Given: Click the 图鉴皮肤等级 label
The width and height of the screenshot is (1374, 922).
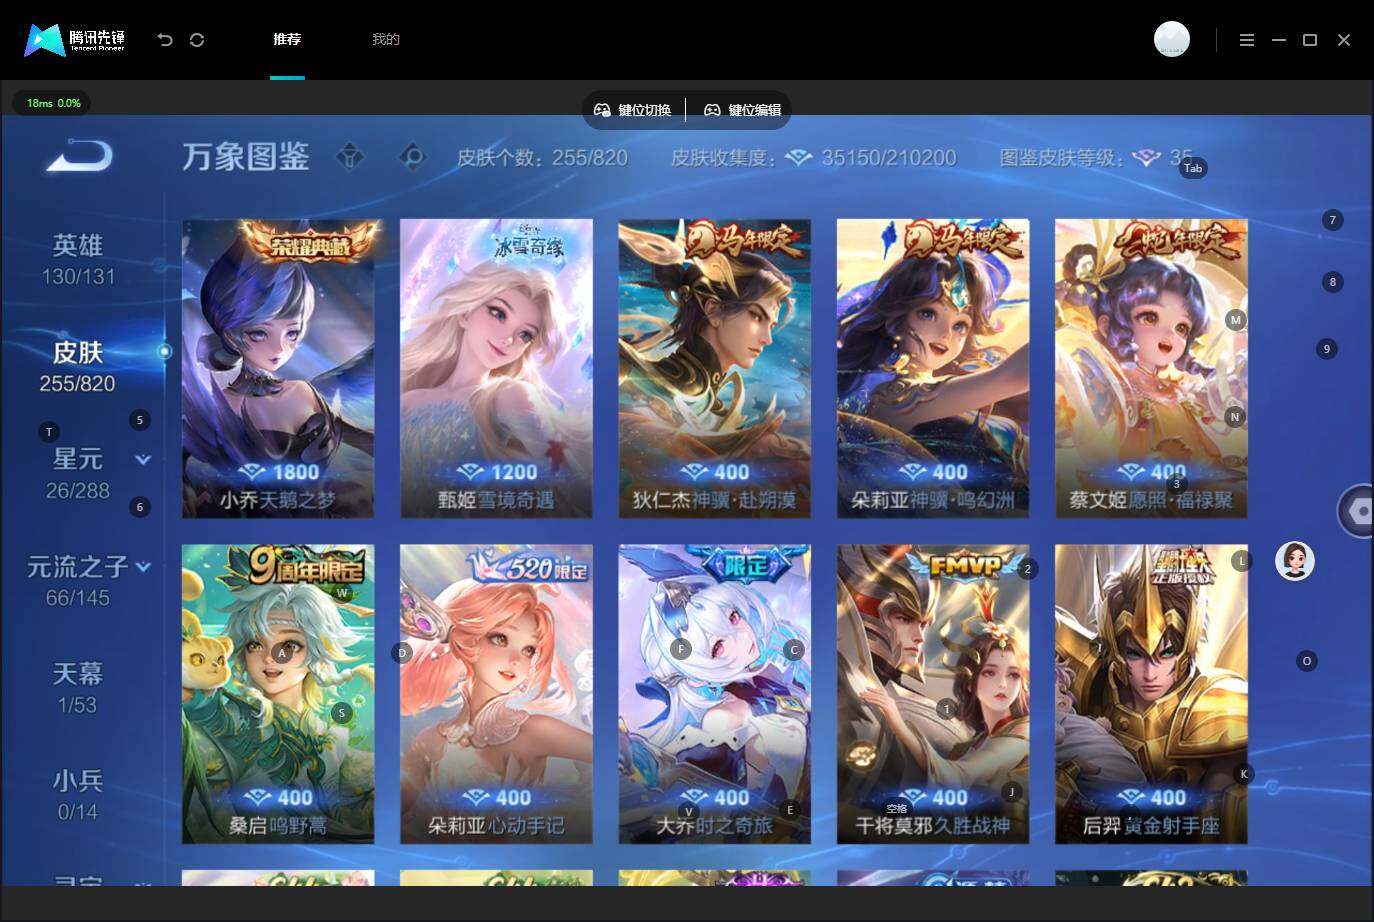Looking at the screenshot, I should click(1060, 158).
